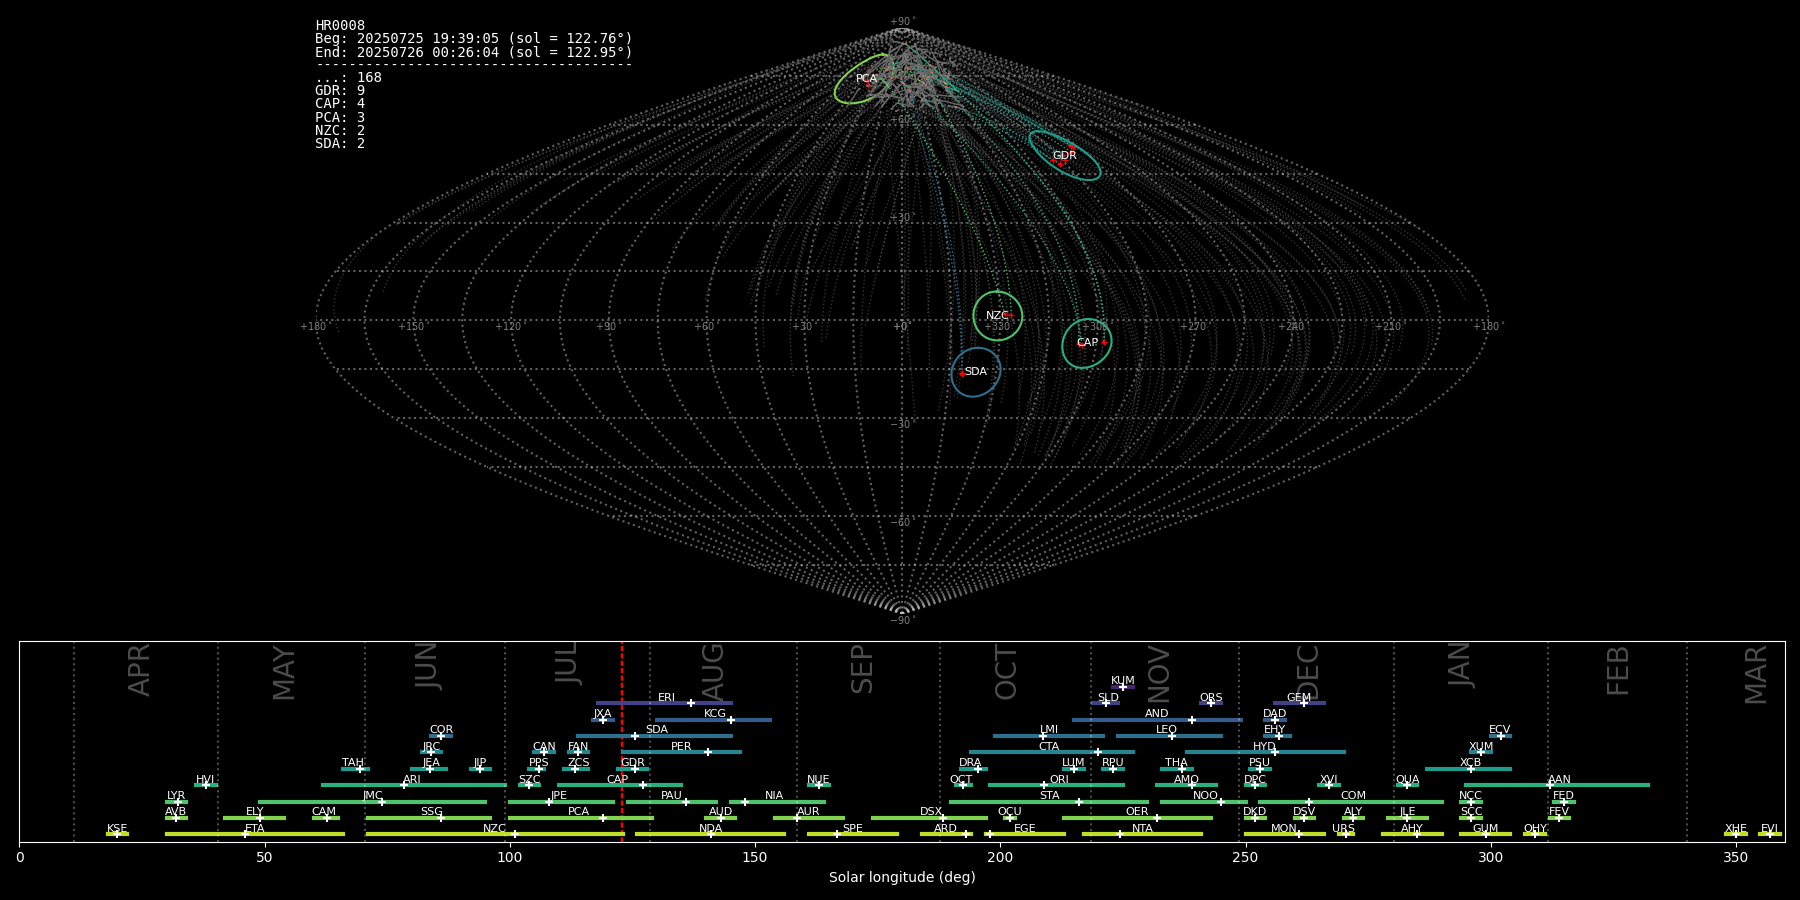Click the ORI shower label in timeline
Viewport: 1800px width, 900px height.
1059,780
